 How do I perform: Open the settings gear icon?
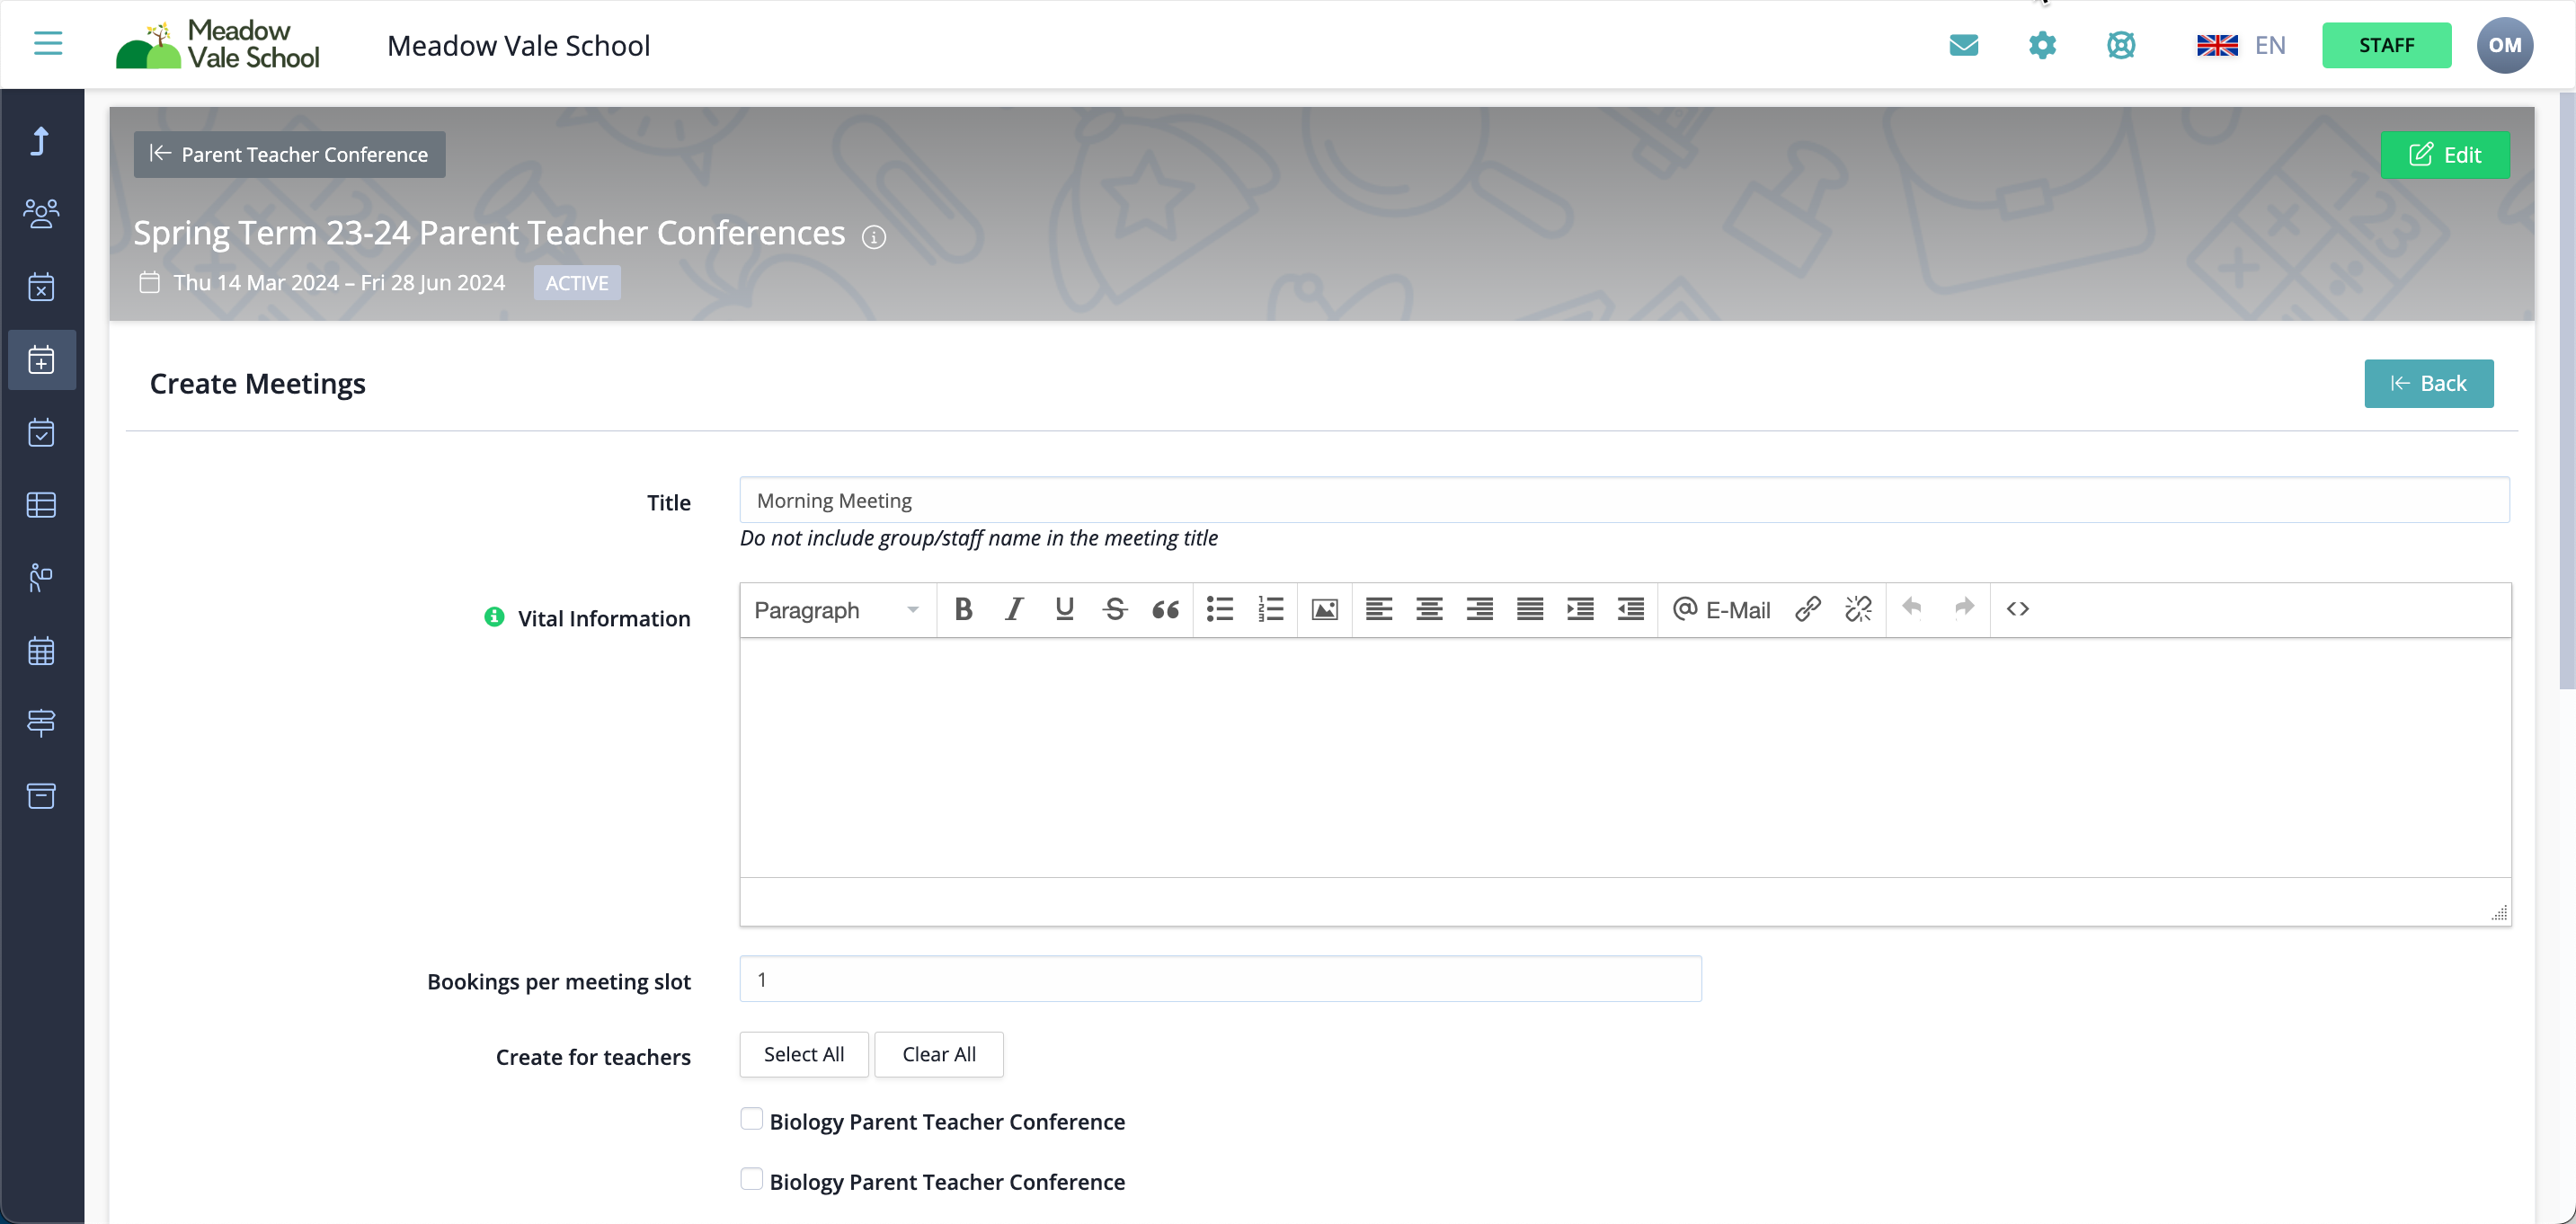point(2042,45)
